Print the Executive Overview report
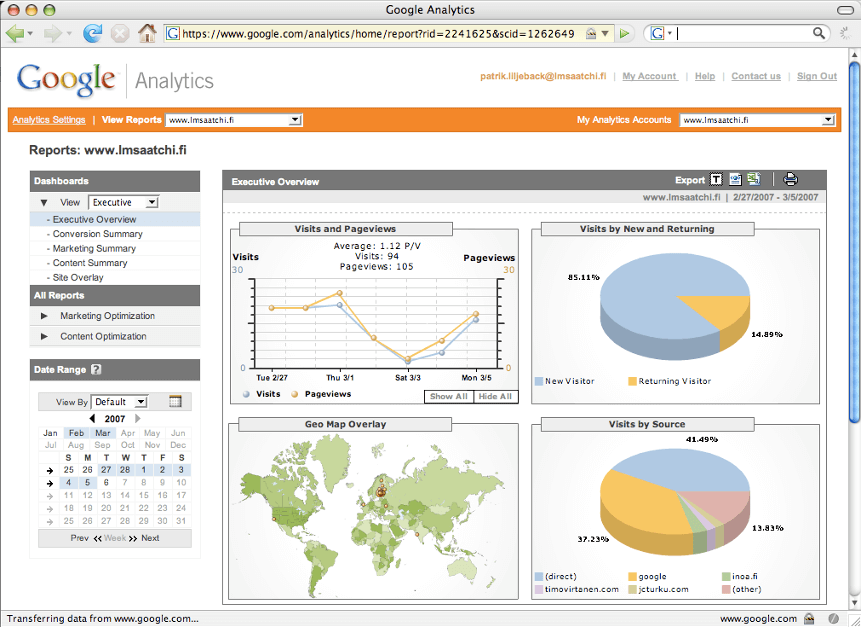The image size is (862, 628). click(x=791, y=179)
